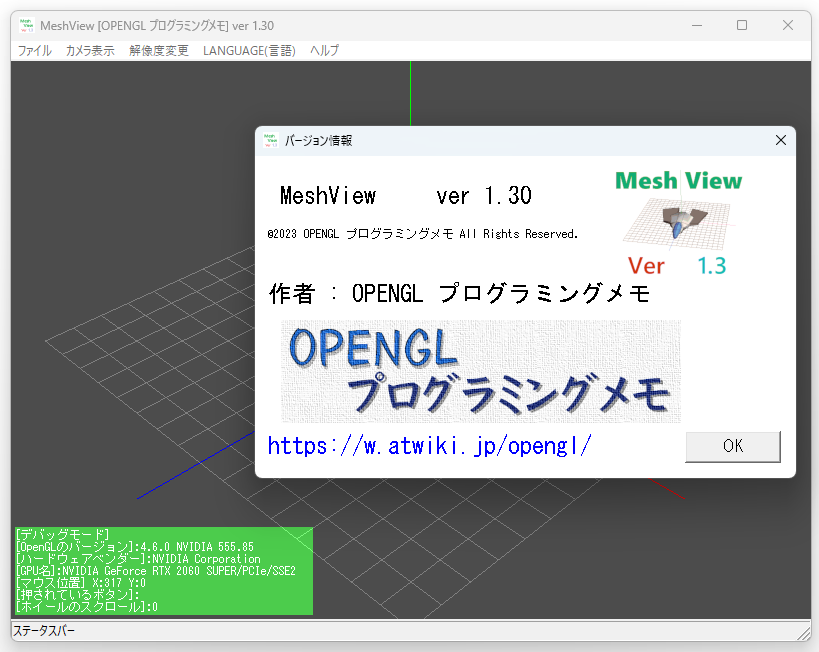Click the ステータスバー status bar text
Screen dimensions: 819x652
(44, 631)
